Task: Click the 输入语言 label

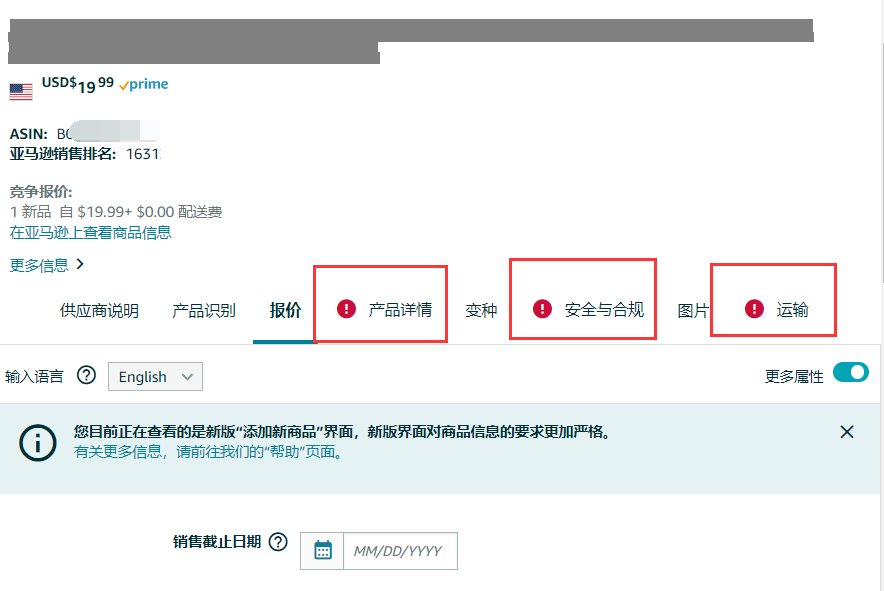Action: (34, 376)
